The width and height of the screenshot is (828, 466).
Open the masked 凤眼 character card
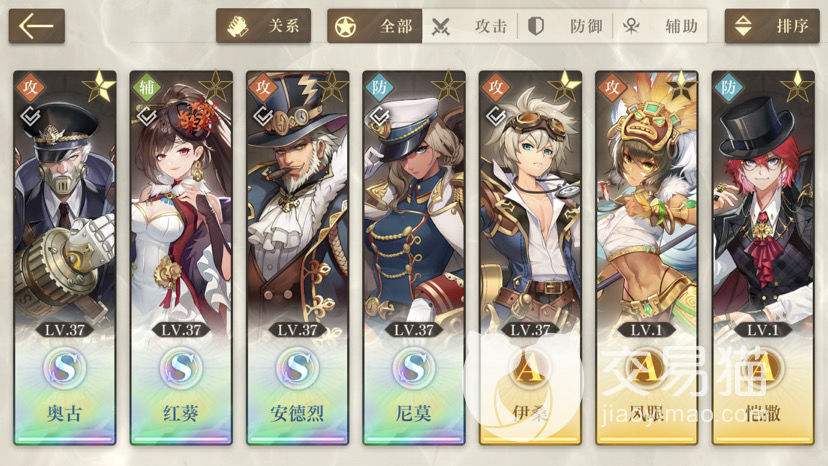click(x=646, y=258)
